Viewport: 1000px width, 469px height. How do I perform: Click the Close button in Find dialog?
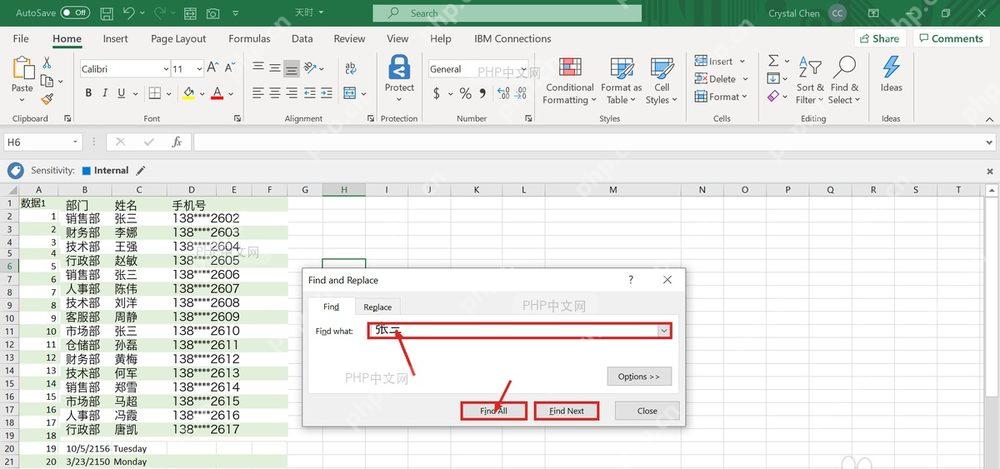(647, 411)
